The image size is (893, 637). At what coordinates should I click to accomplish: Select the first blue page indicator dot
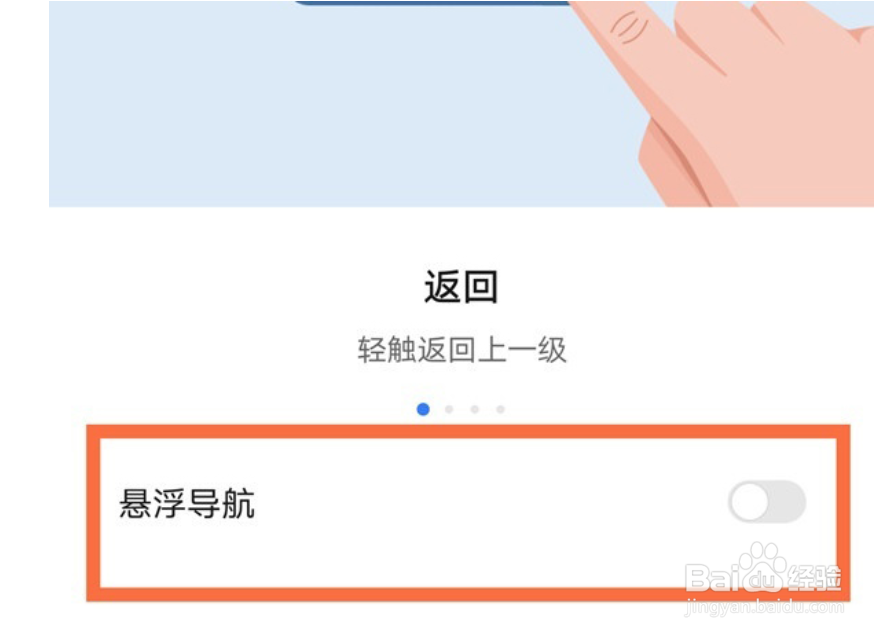click(x=423, y=409)
